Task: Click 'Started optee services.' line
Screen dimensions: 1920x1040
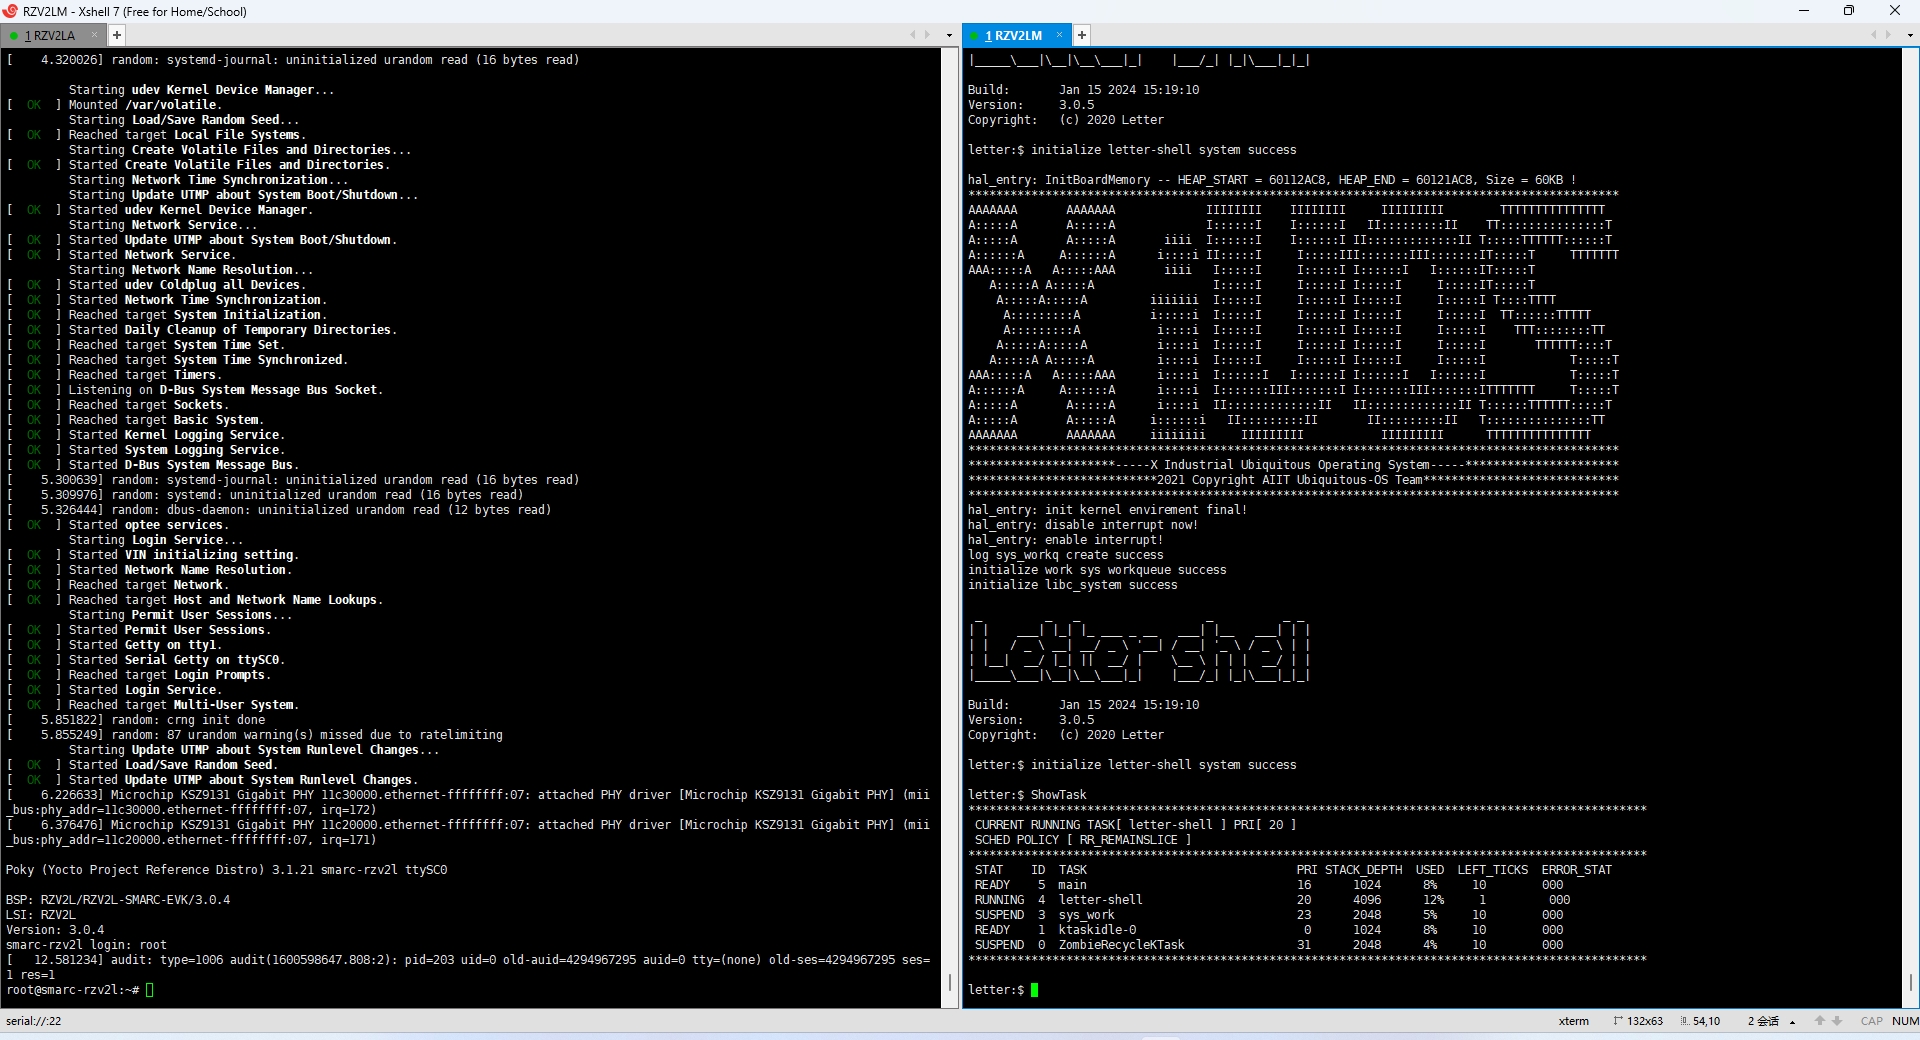Action: tap(118, 525)
